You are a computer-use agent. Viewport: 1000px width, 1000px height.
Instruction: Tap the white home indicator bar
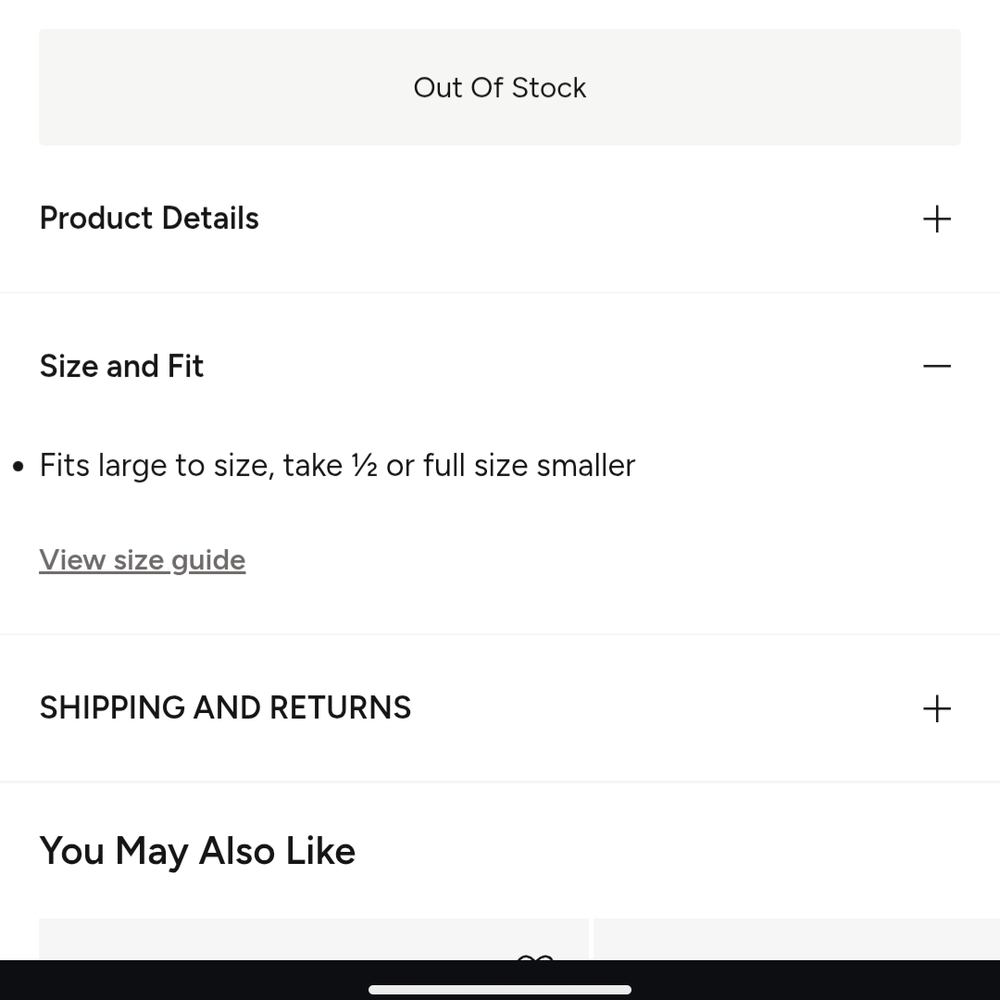[x=500, y=990]
